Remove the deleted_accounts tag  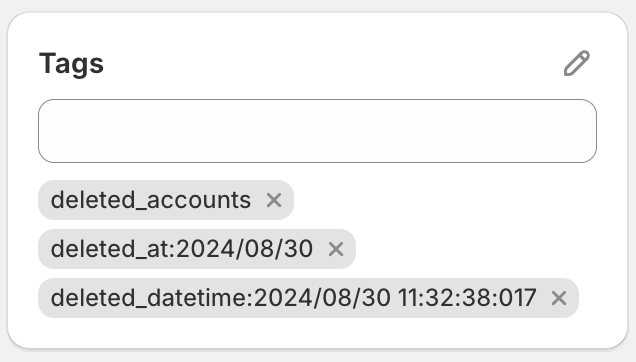point(274,200)
